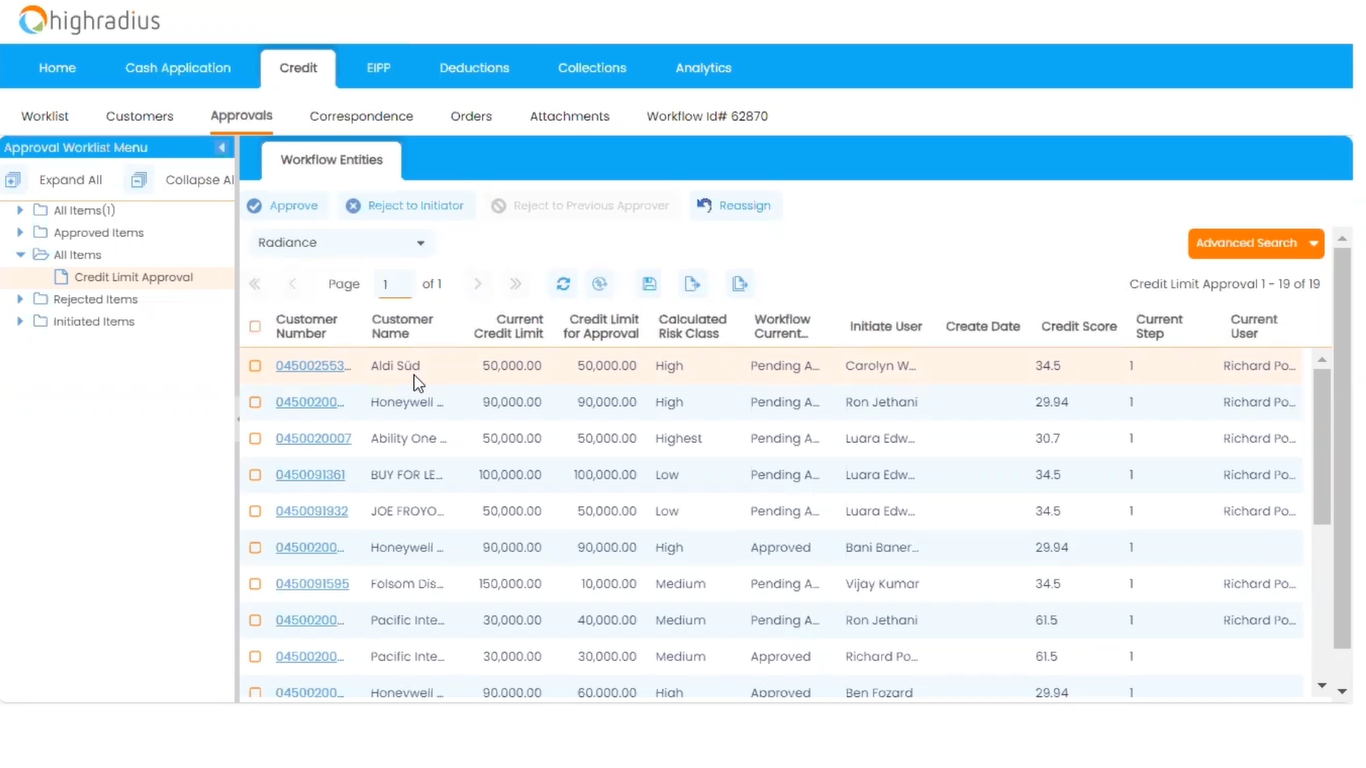Check the Folsom Dis row checkbox
Image resolution: width=1366 pixels, height=768 pixels.
(254, 583)
